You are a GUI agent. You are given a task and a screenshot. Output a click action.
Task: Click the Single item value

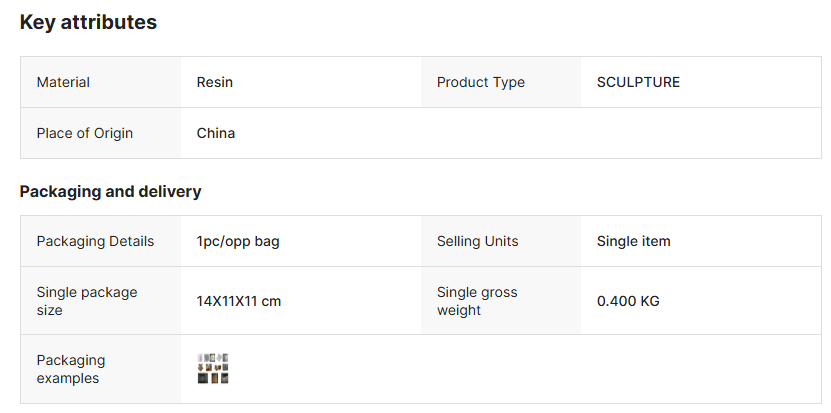(633, 241)
